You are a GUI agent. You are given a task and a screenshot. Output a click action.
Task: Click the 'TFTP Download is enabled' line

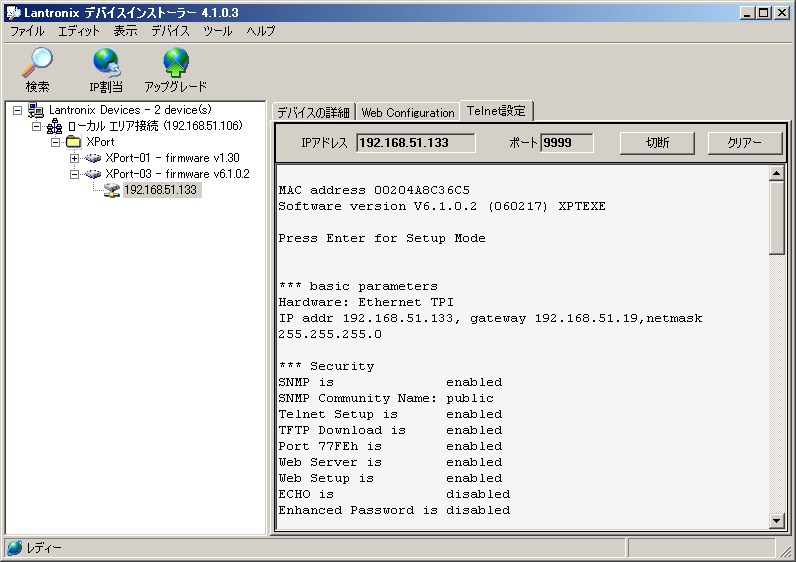[x=390, y=431]
